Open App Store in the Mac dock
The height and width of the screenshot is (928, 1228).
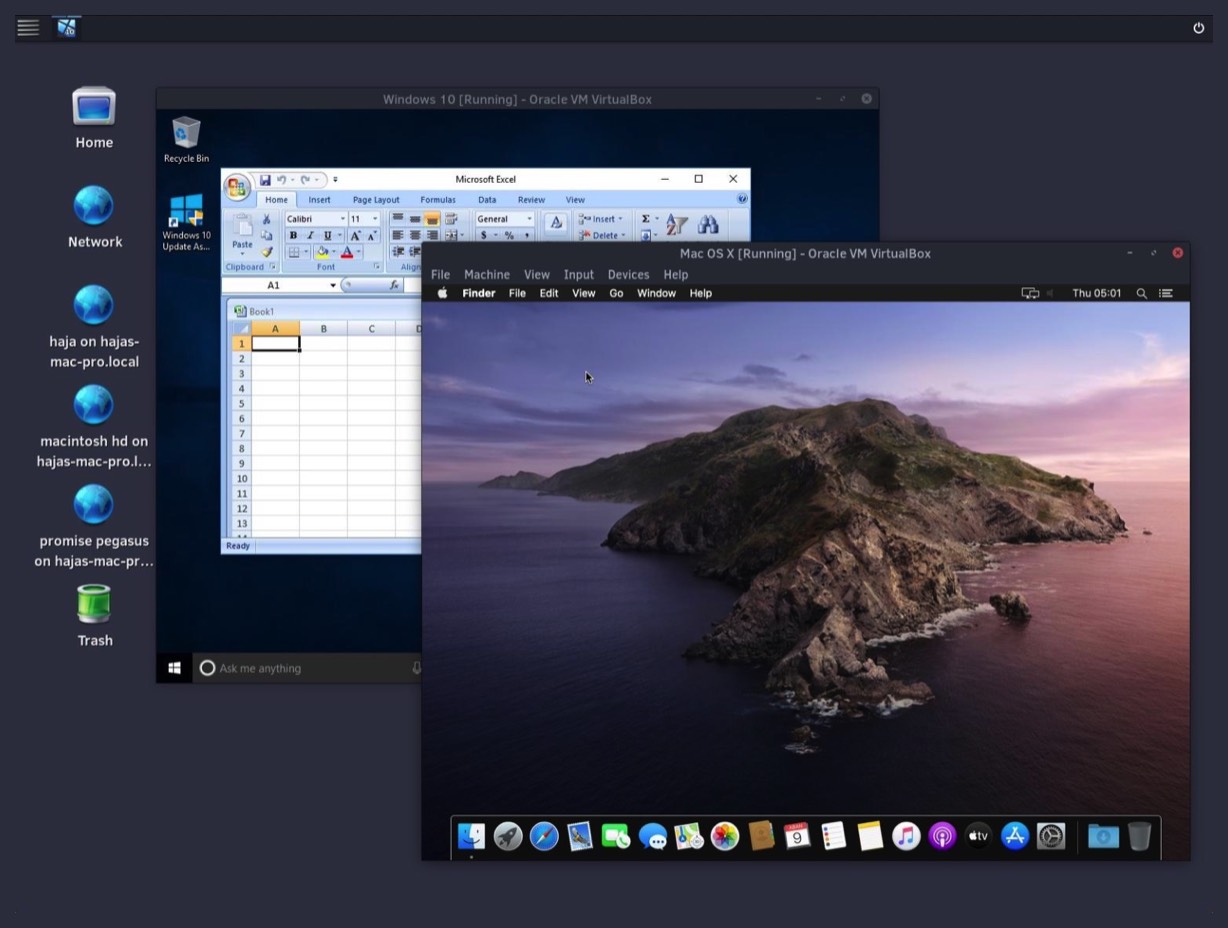[1015, 836]
